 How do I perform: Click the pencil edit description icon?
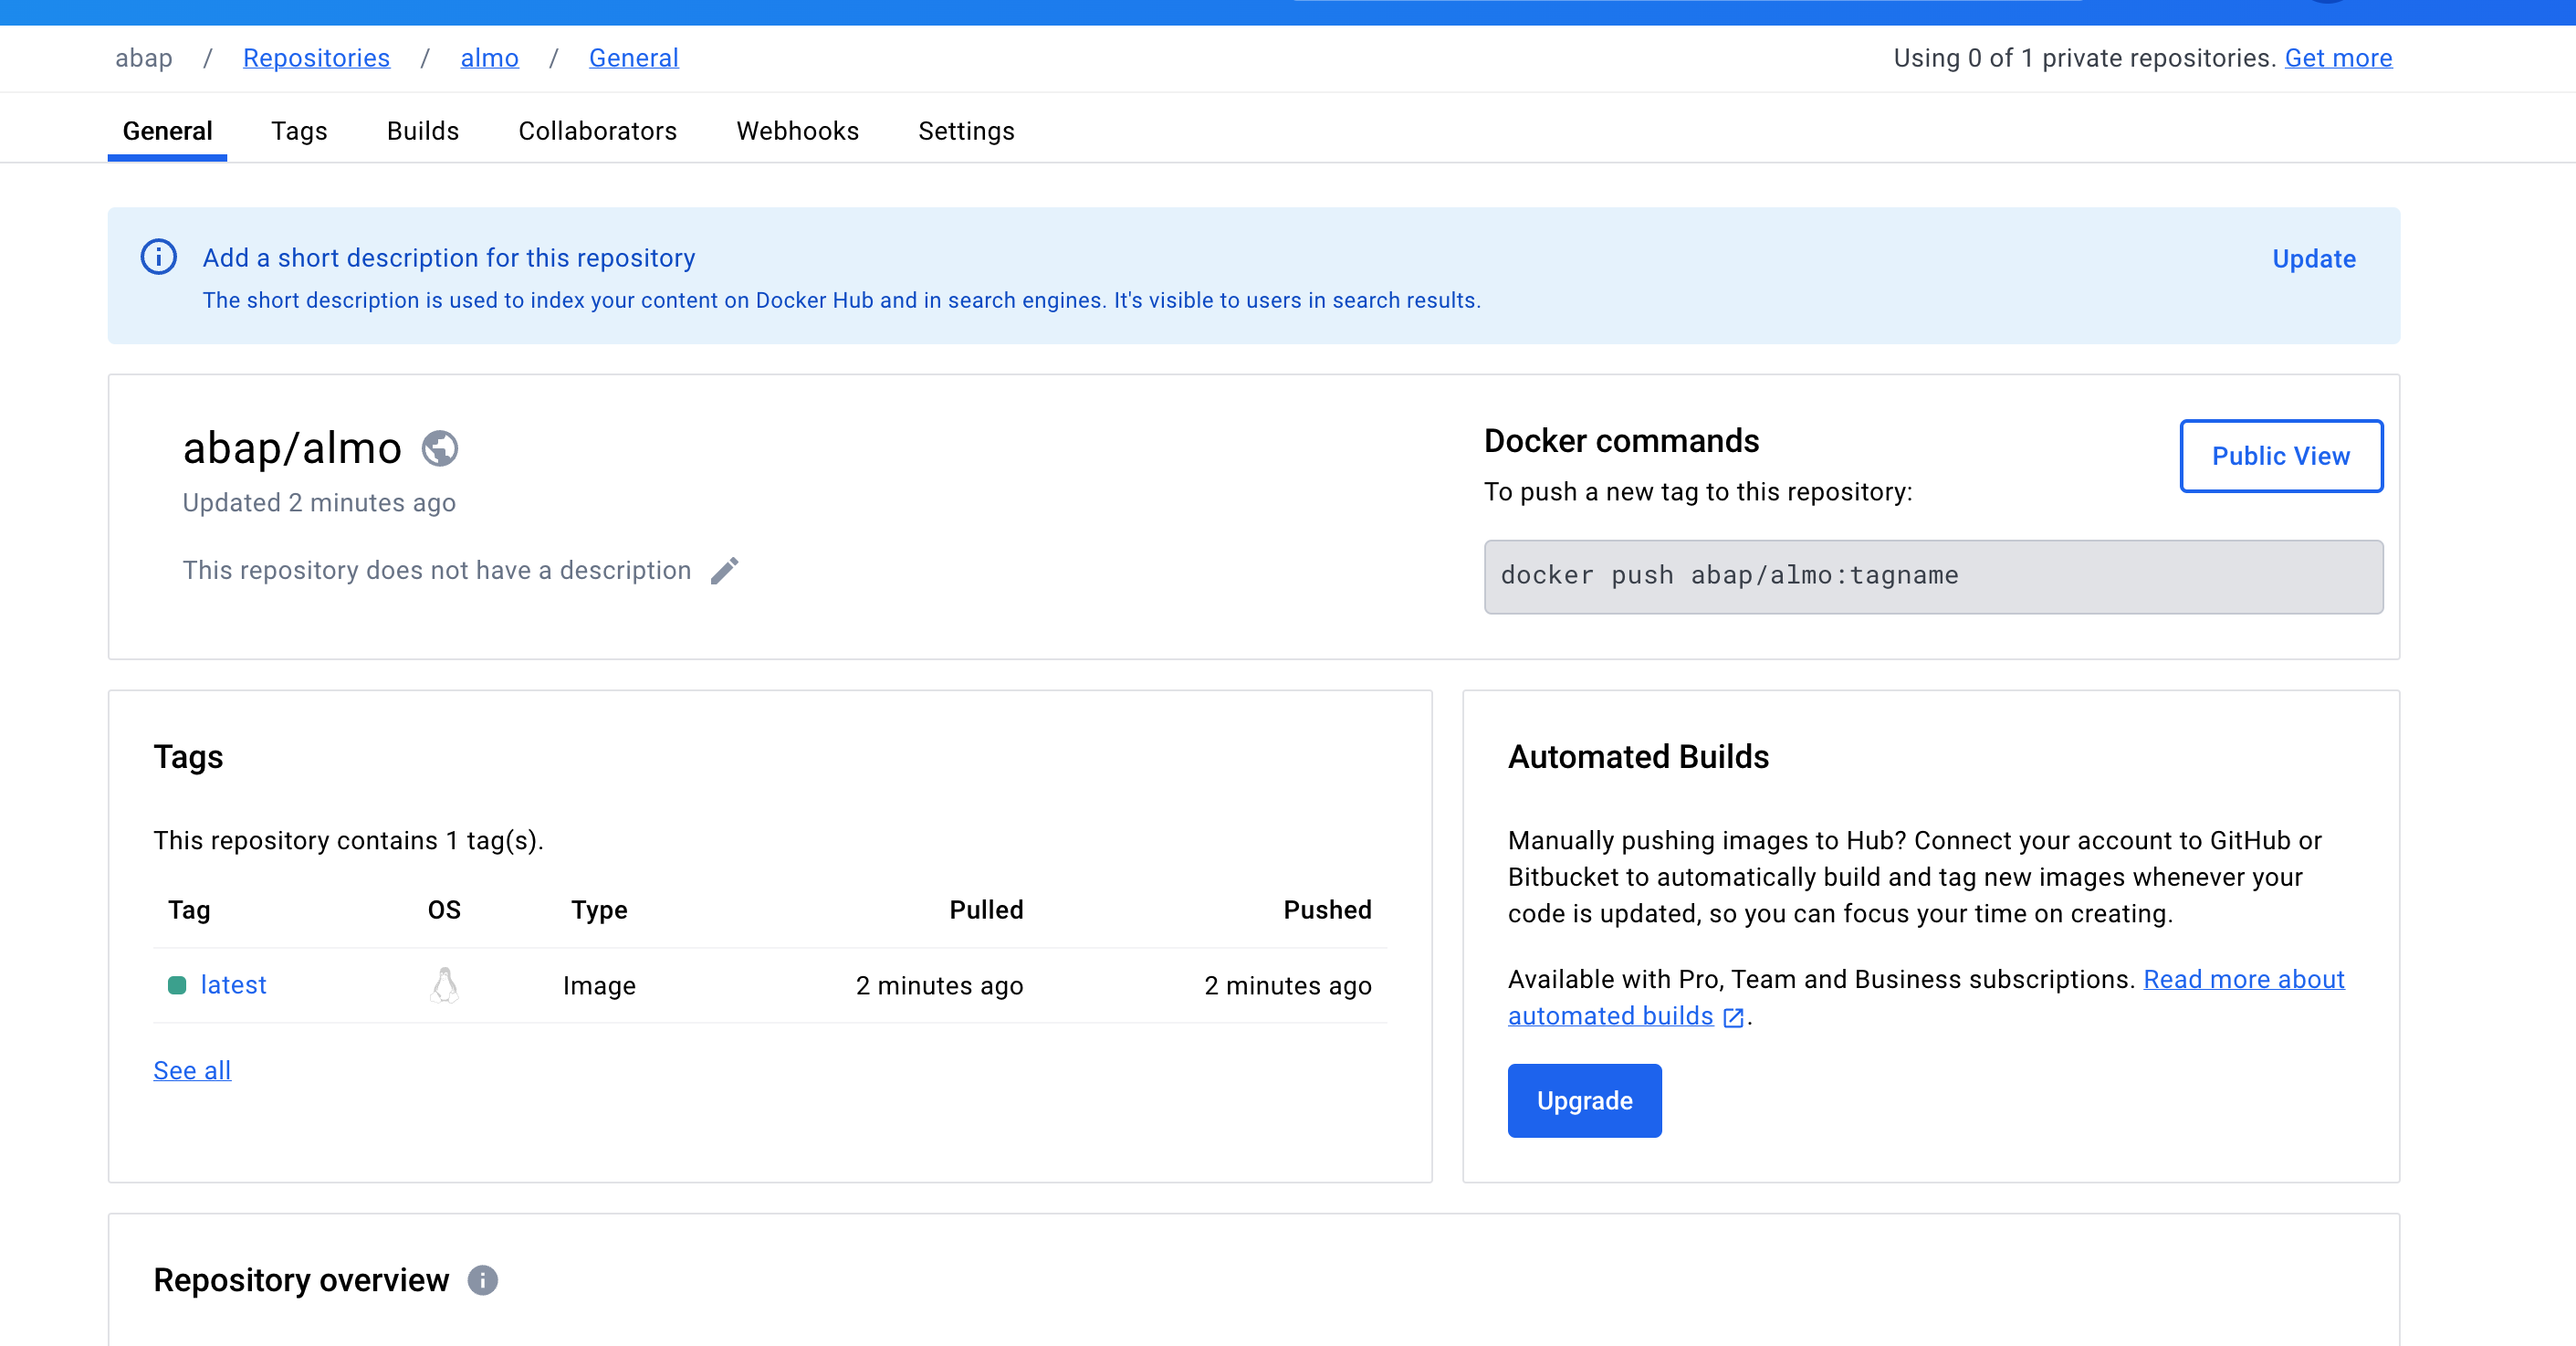click(725, 571)
